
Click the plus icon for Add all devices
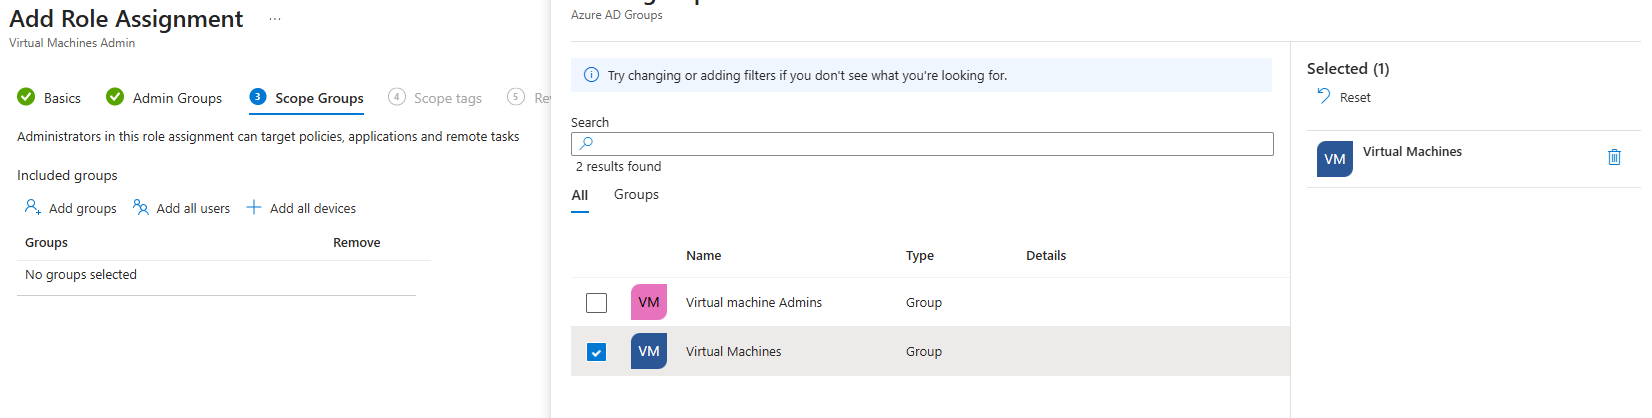tap(254, 207)
